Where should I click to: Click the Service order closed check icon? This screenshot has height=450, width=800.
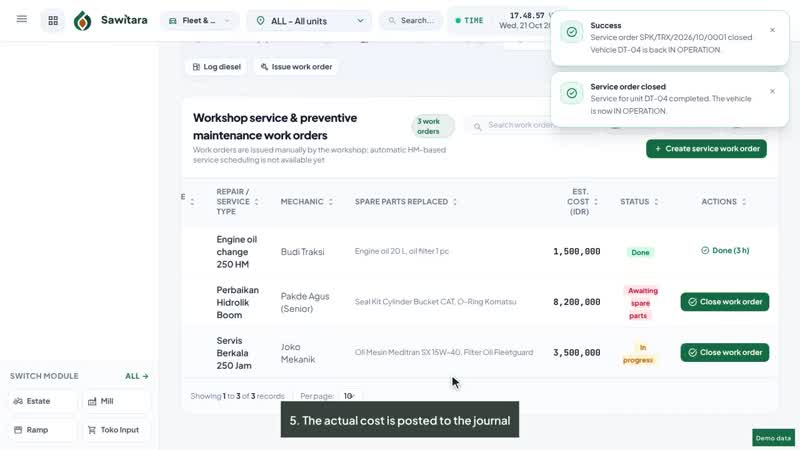[x=571, y=93]
